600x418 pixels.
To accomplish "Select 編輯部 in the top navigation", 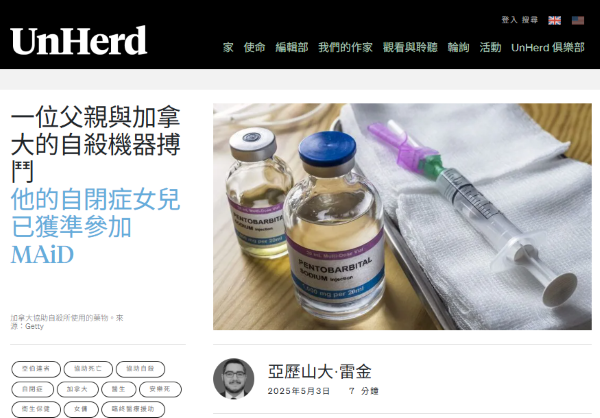I will click(x=292, y=47).
